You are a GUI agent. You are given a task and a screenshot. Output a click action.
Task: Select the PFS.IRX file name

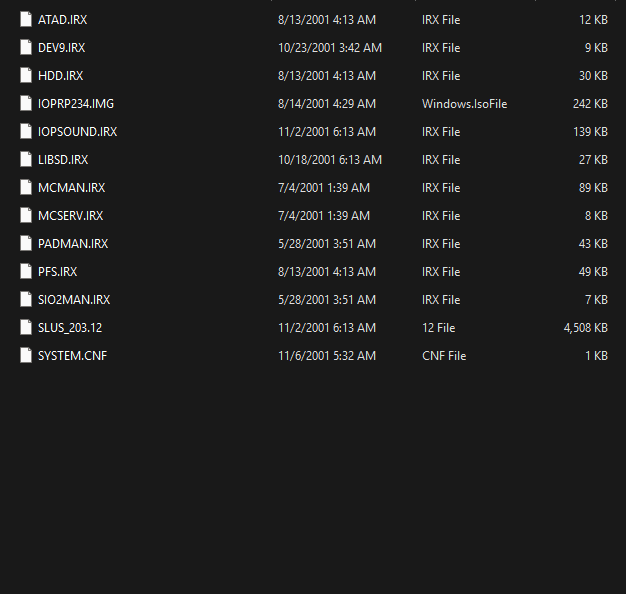[57, 271]
